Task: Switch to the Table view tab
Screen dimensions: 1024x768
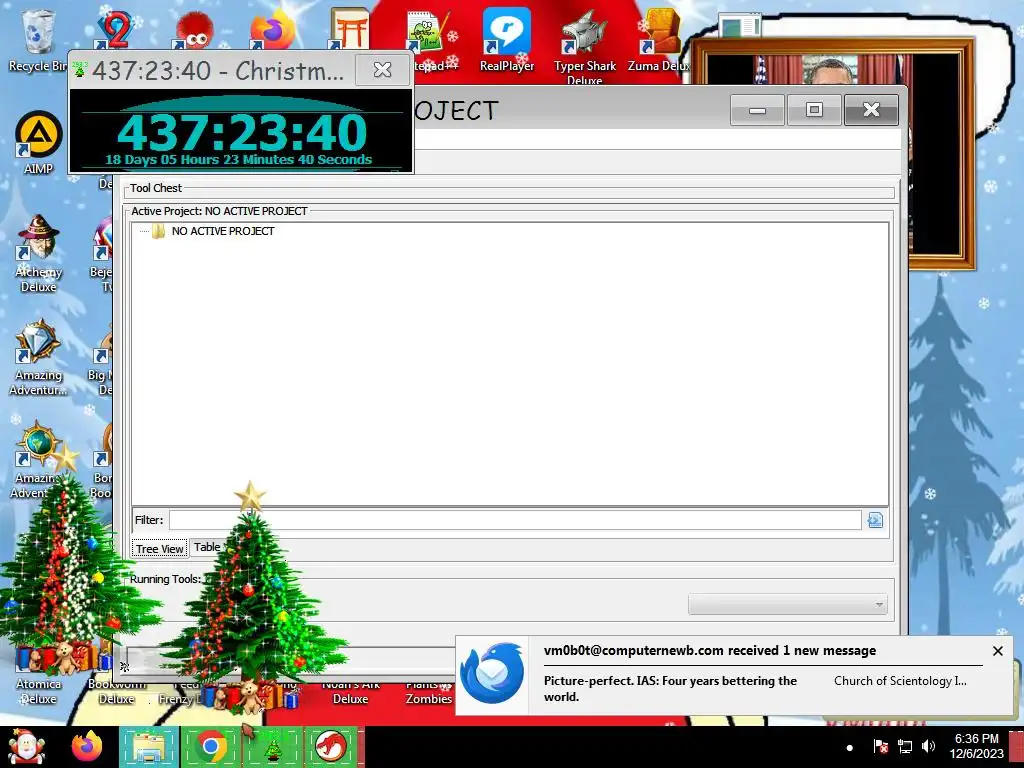Action: [207, 547]
